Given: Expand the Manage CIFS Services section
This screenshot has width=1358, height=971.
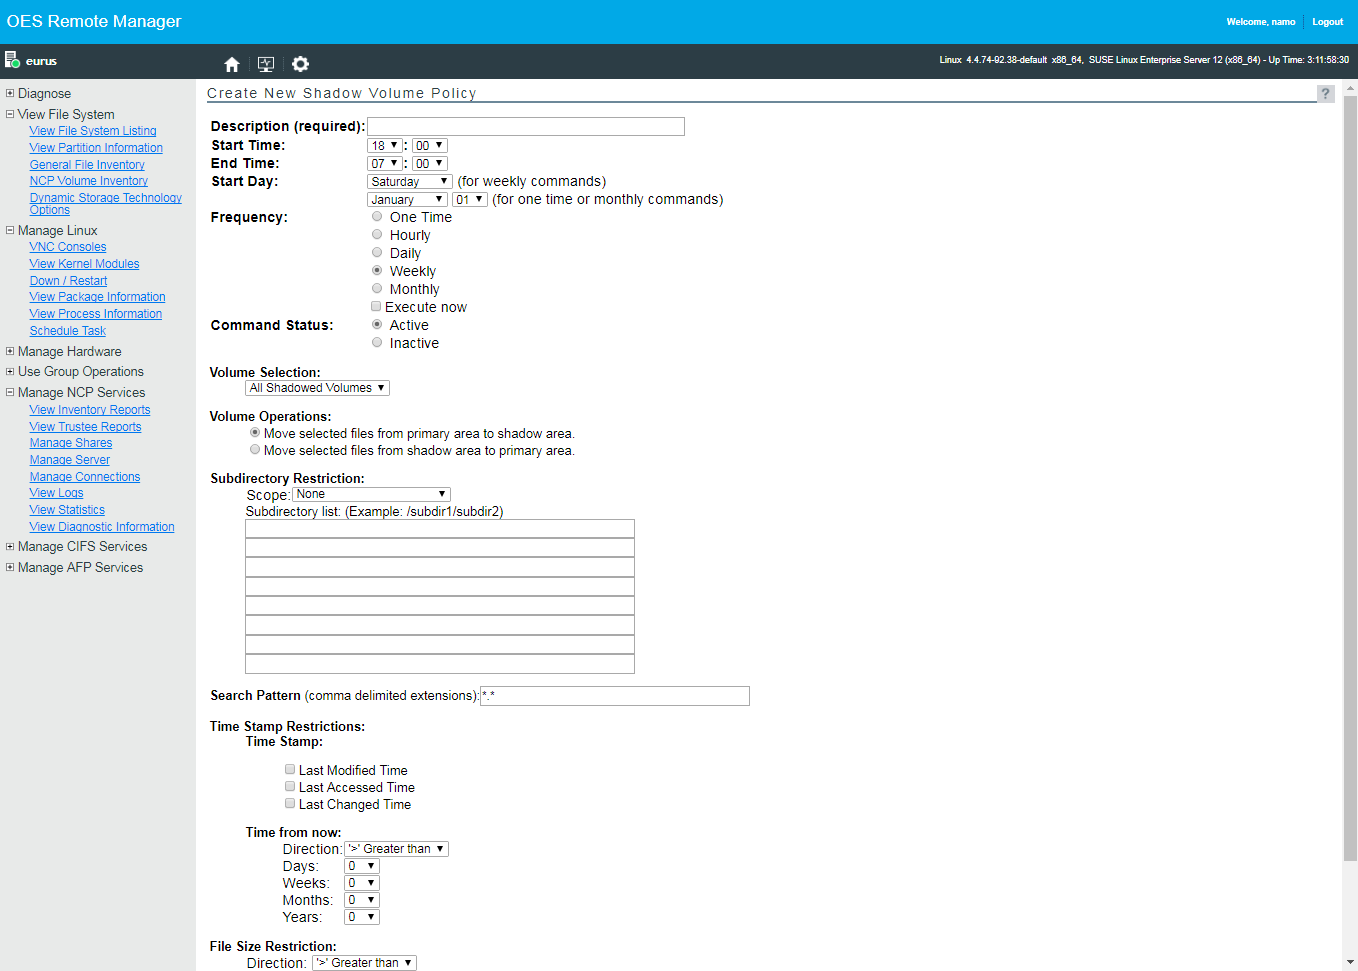Looking at the screenshot, I should coord(10,546).
